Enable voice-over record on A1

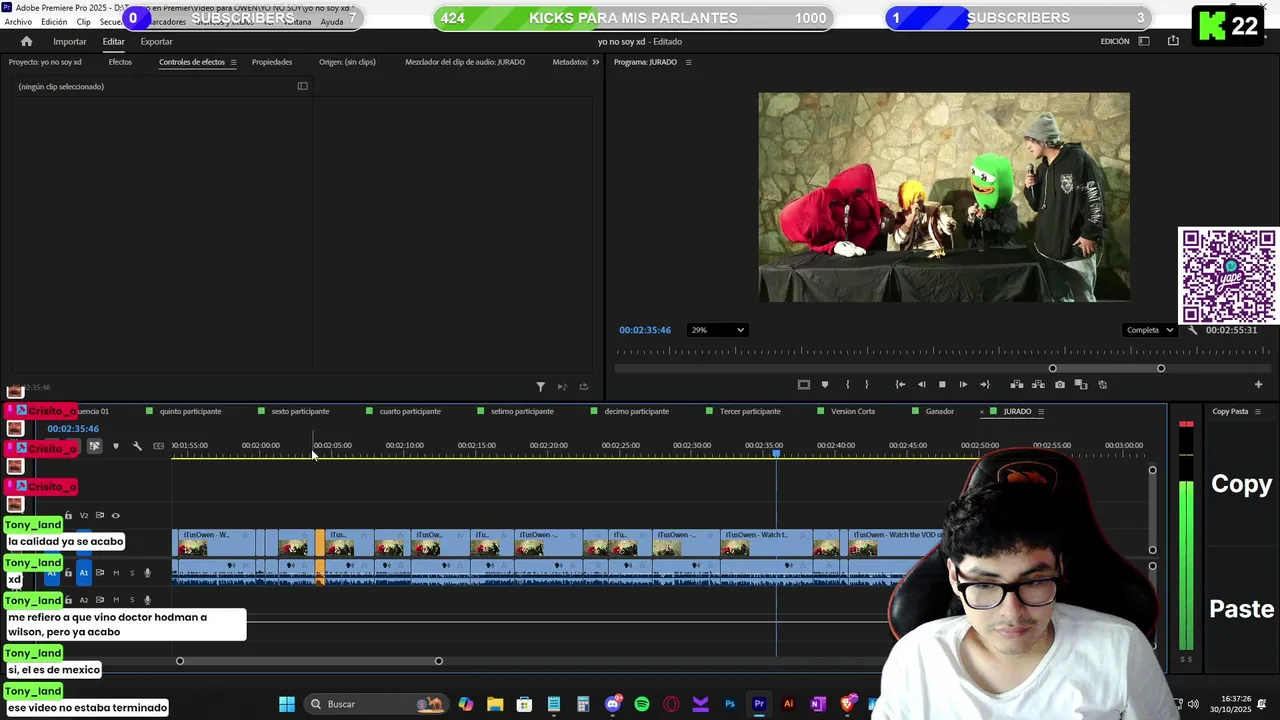coord(147,573)
